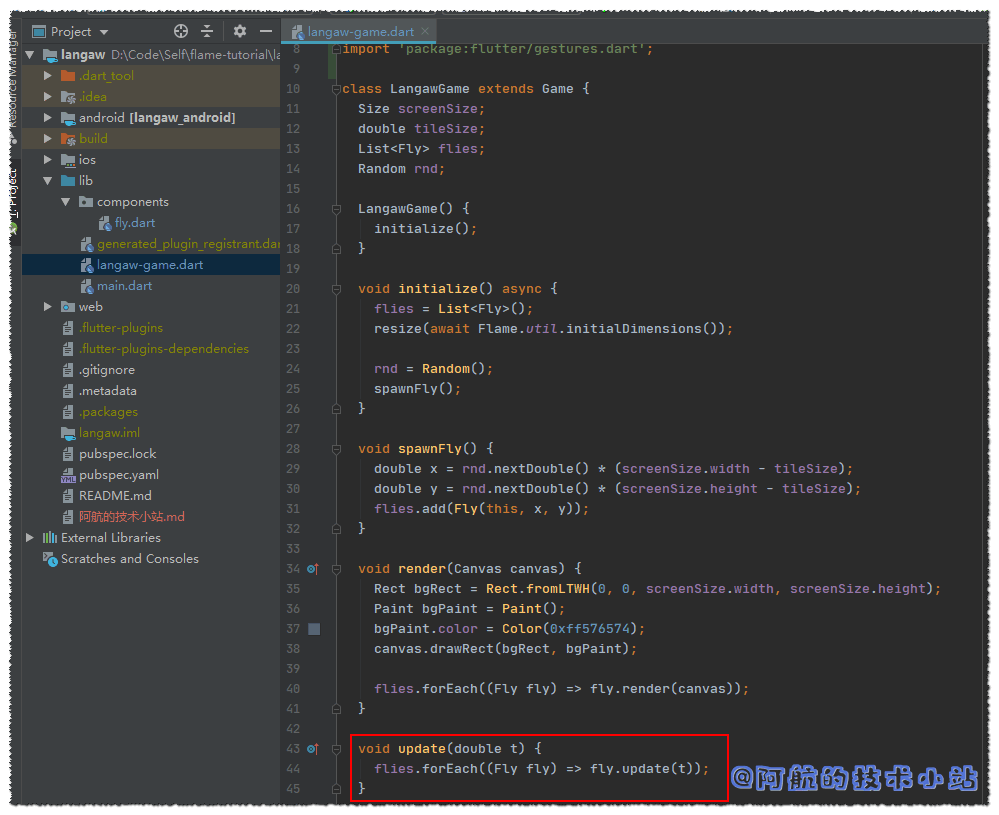Click the Collapse All icon in Project panel
The image size is (999, 815).
pyautogui.click(x=207, y=32)
